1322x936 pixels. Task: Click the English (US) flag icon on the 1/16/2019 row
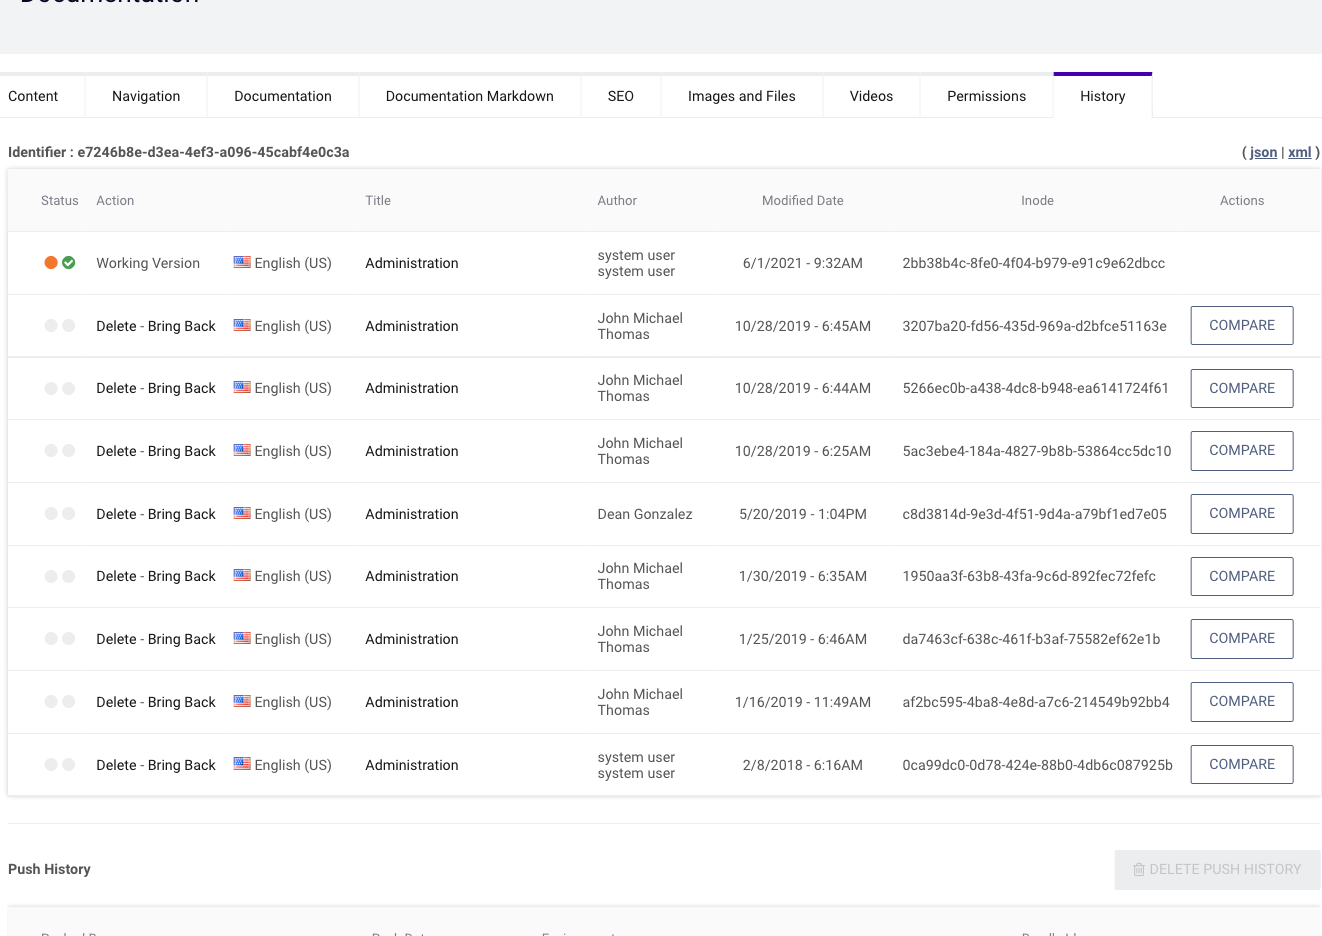pos(242,701)
